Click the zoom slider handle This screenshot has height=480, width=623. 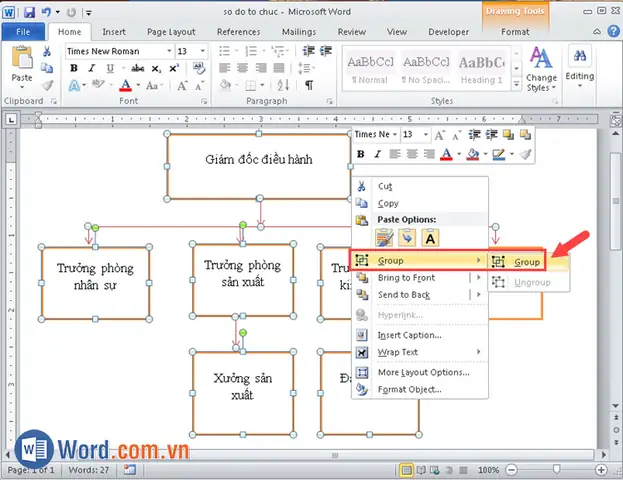556,470
